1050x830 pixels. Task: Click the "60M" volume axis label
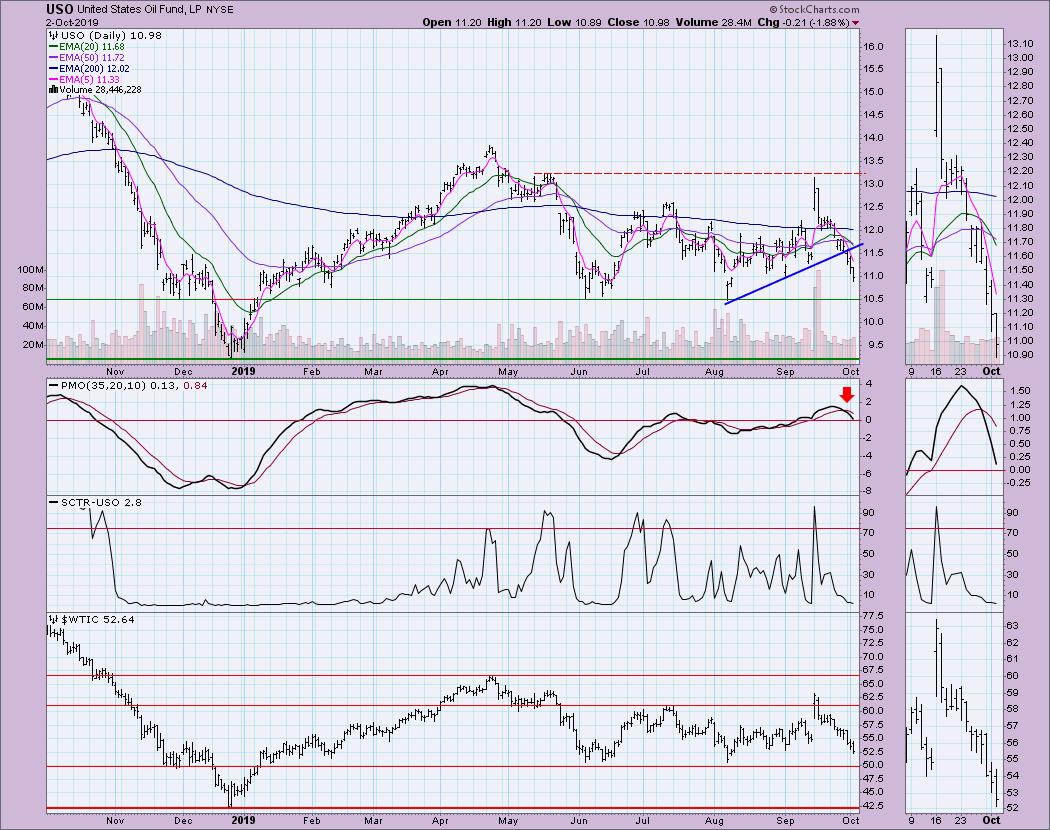33,307
